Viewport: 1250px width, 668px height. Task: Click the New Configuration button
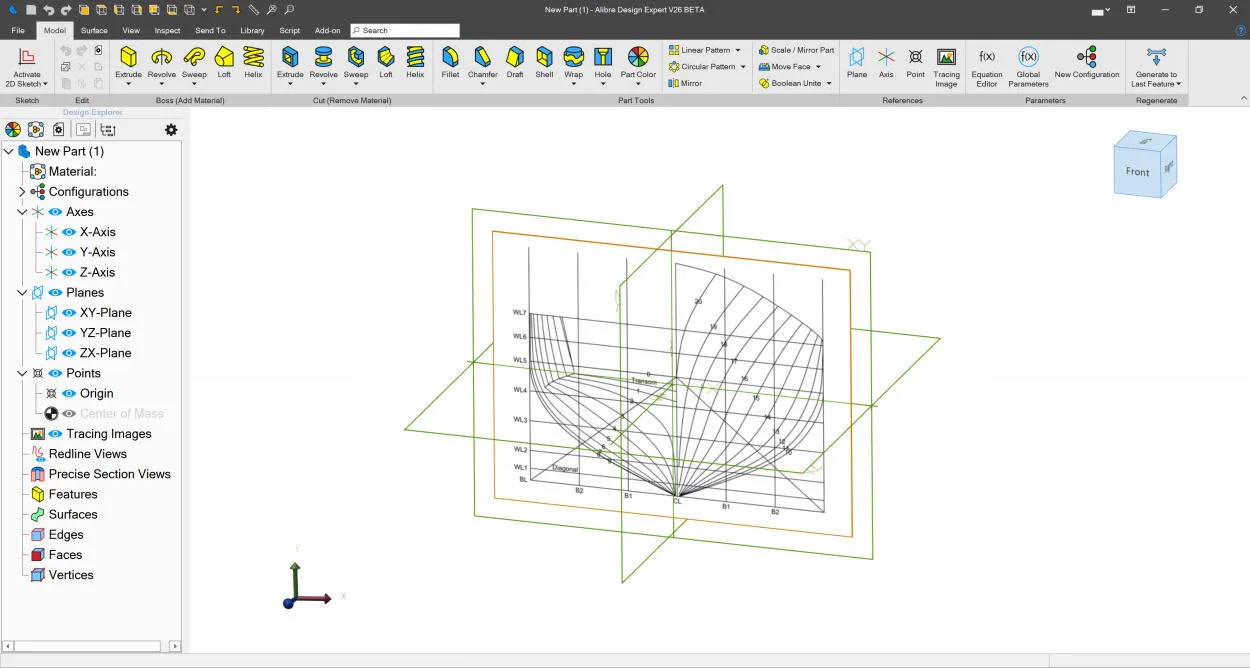[1087, 62]
